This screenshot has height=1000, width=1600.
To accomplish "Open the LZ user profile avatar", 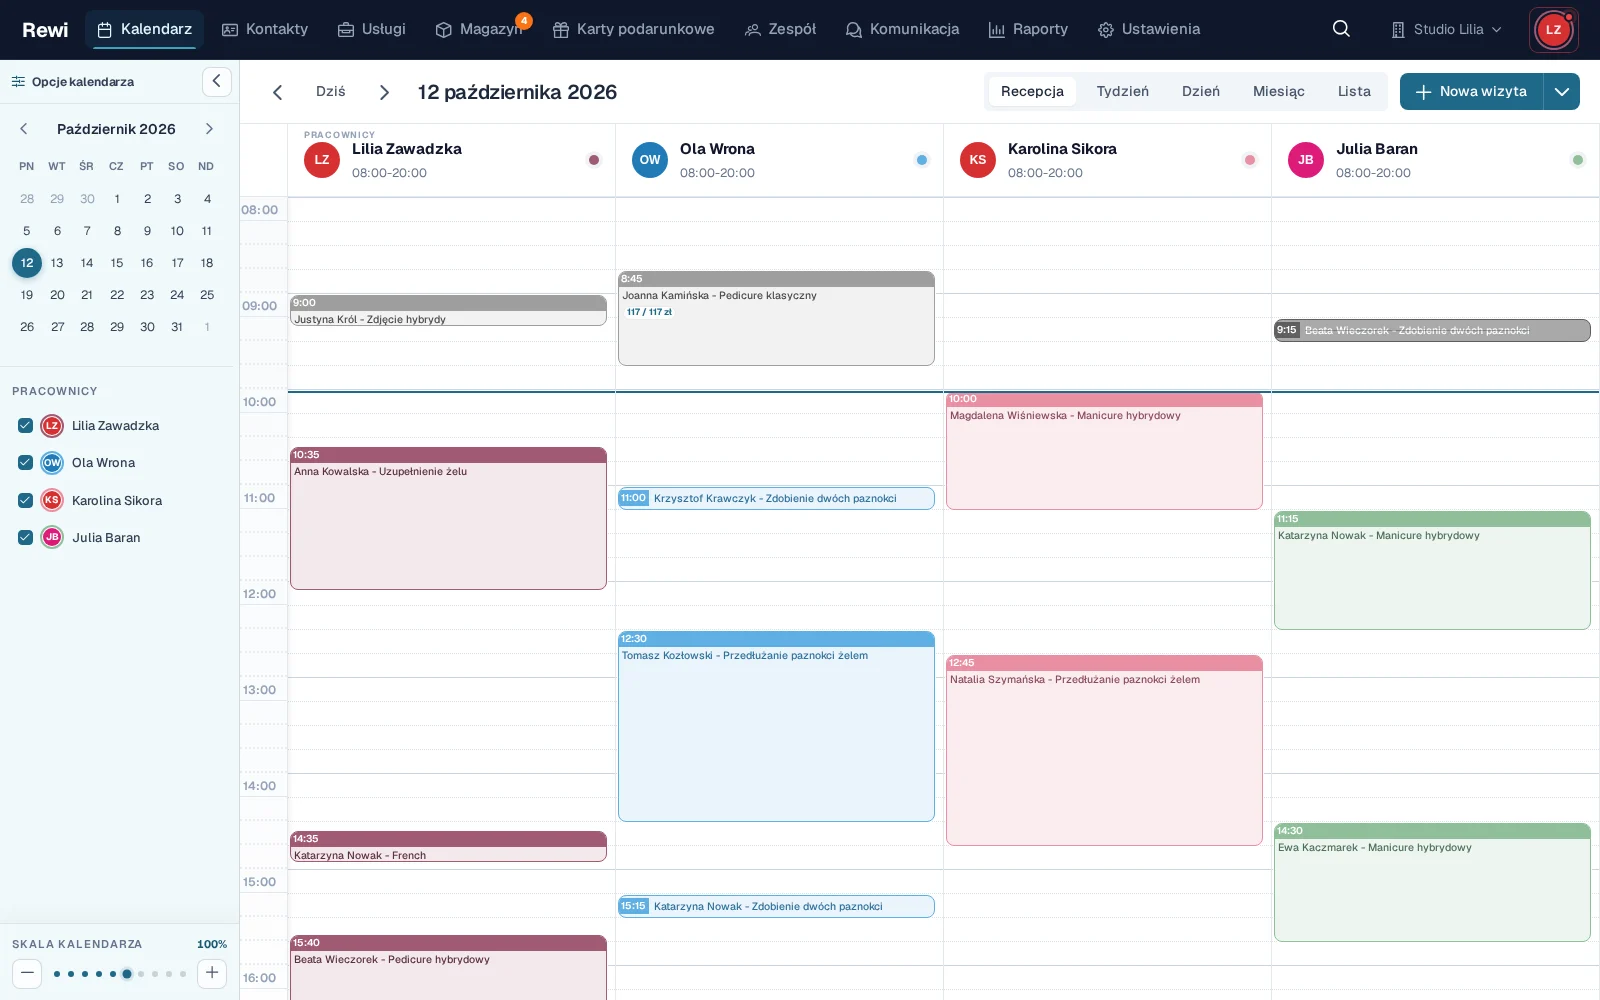I will pyautogui.click(x=1553, y=30).
